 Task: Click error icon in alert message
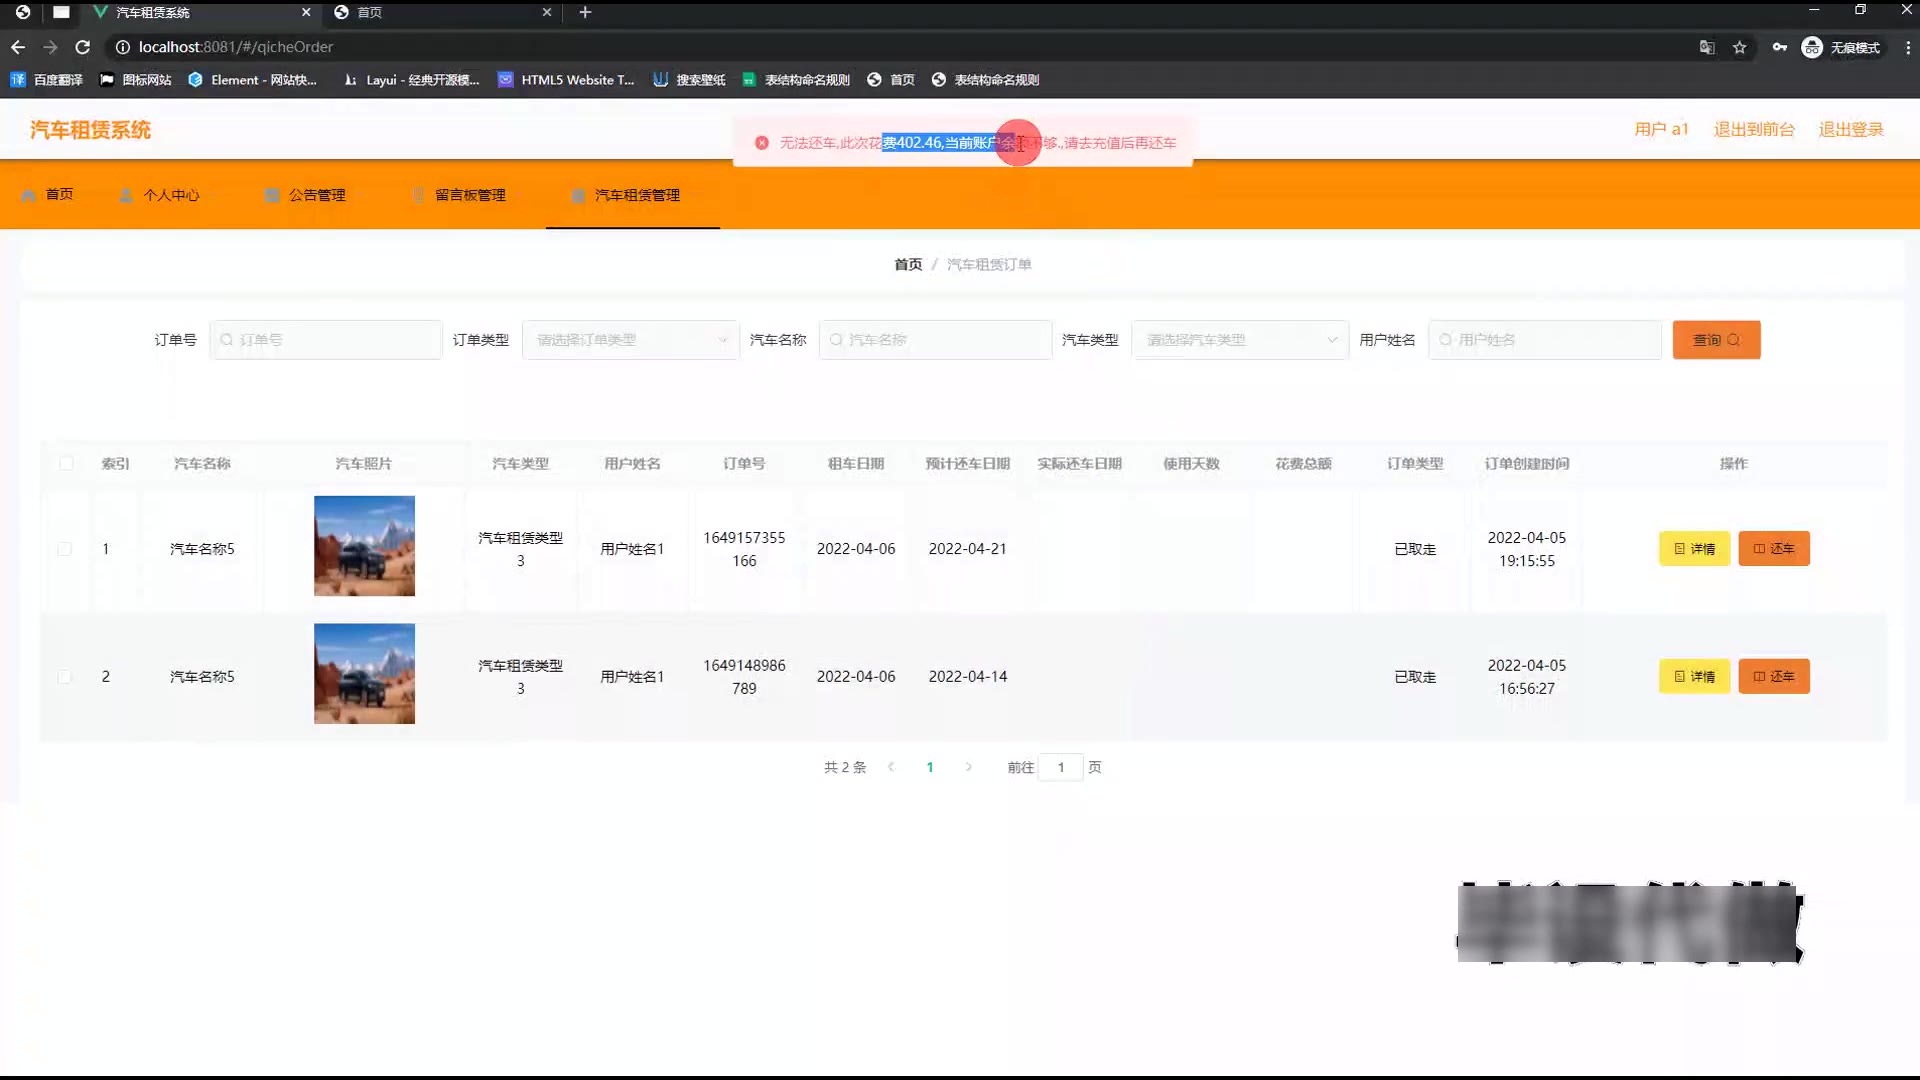pos(762,143)
